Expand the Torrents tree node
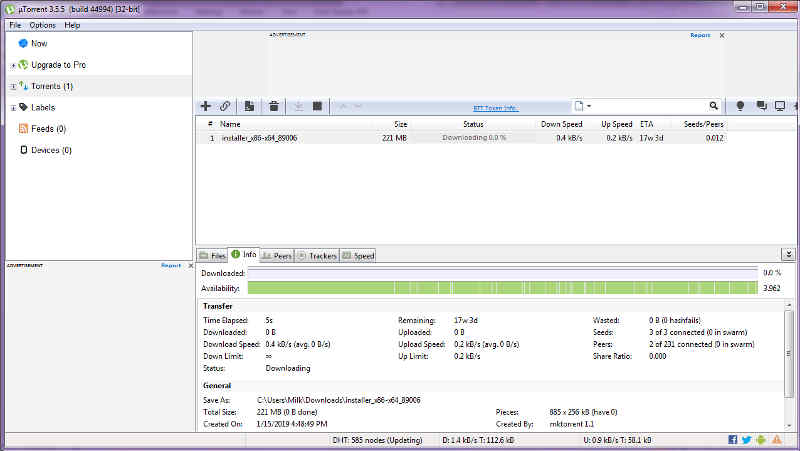 pos(13,87)
